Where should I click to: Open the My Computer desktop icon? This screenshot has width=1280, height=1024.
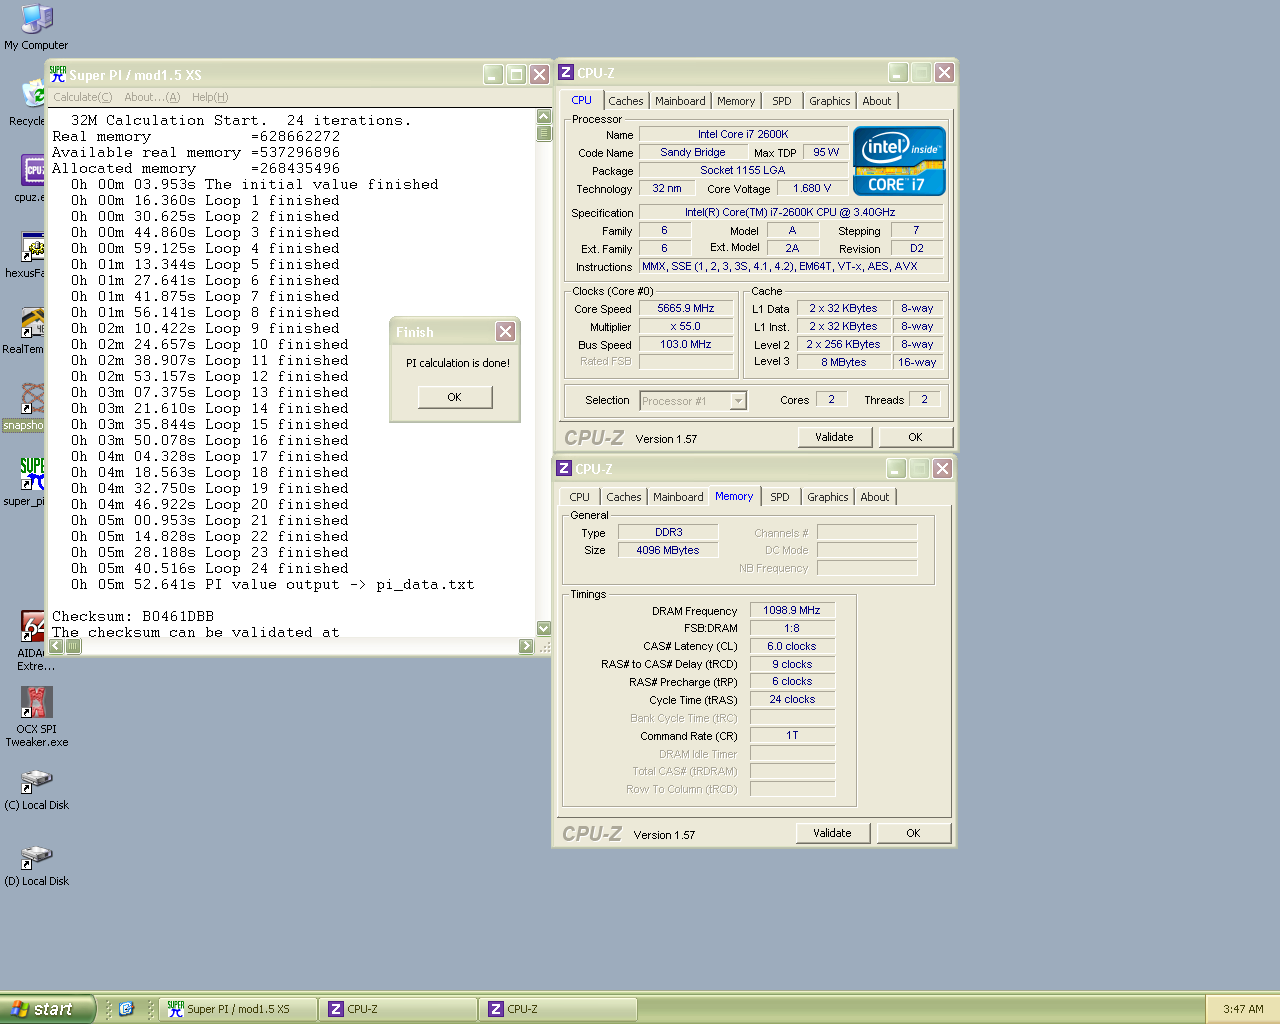click(x=36, y=22)
